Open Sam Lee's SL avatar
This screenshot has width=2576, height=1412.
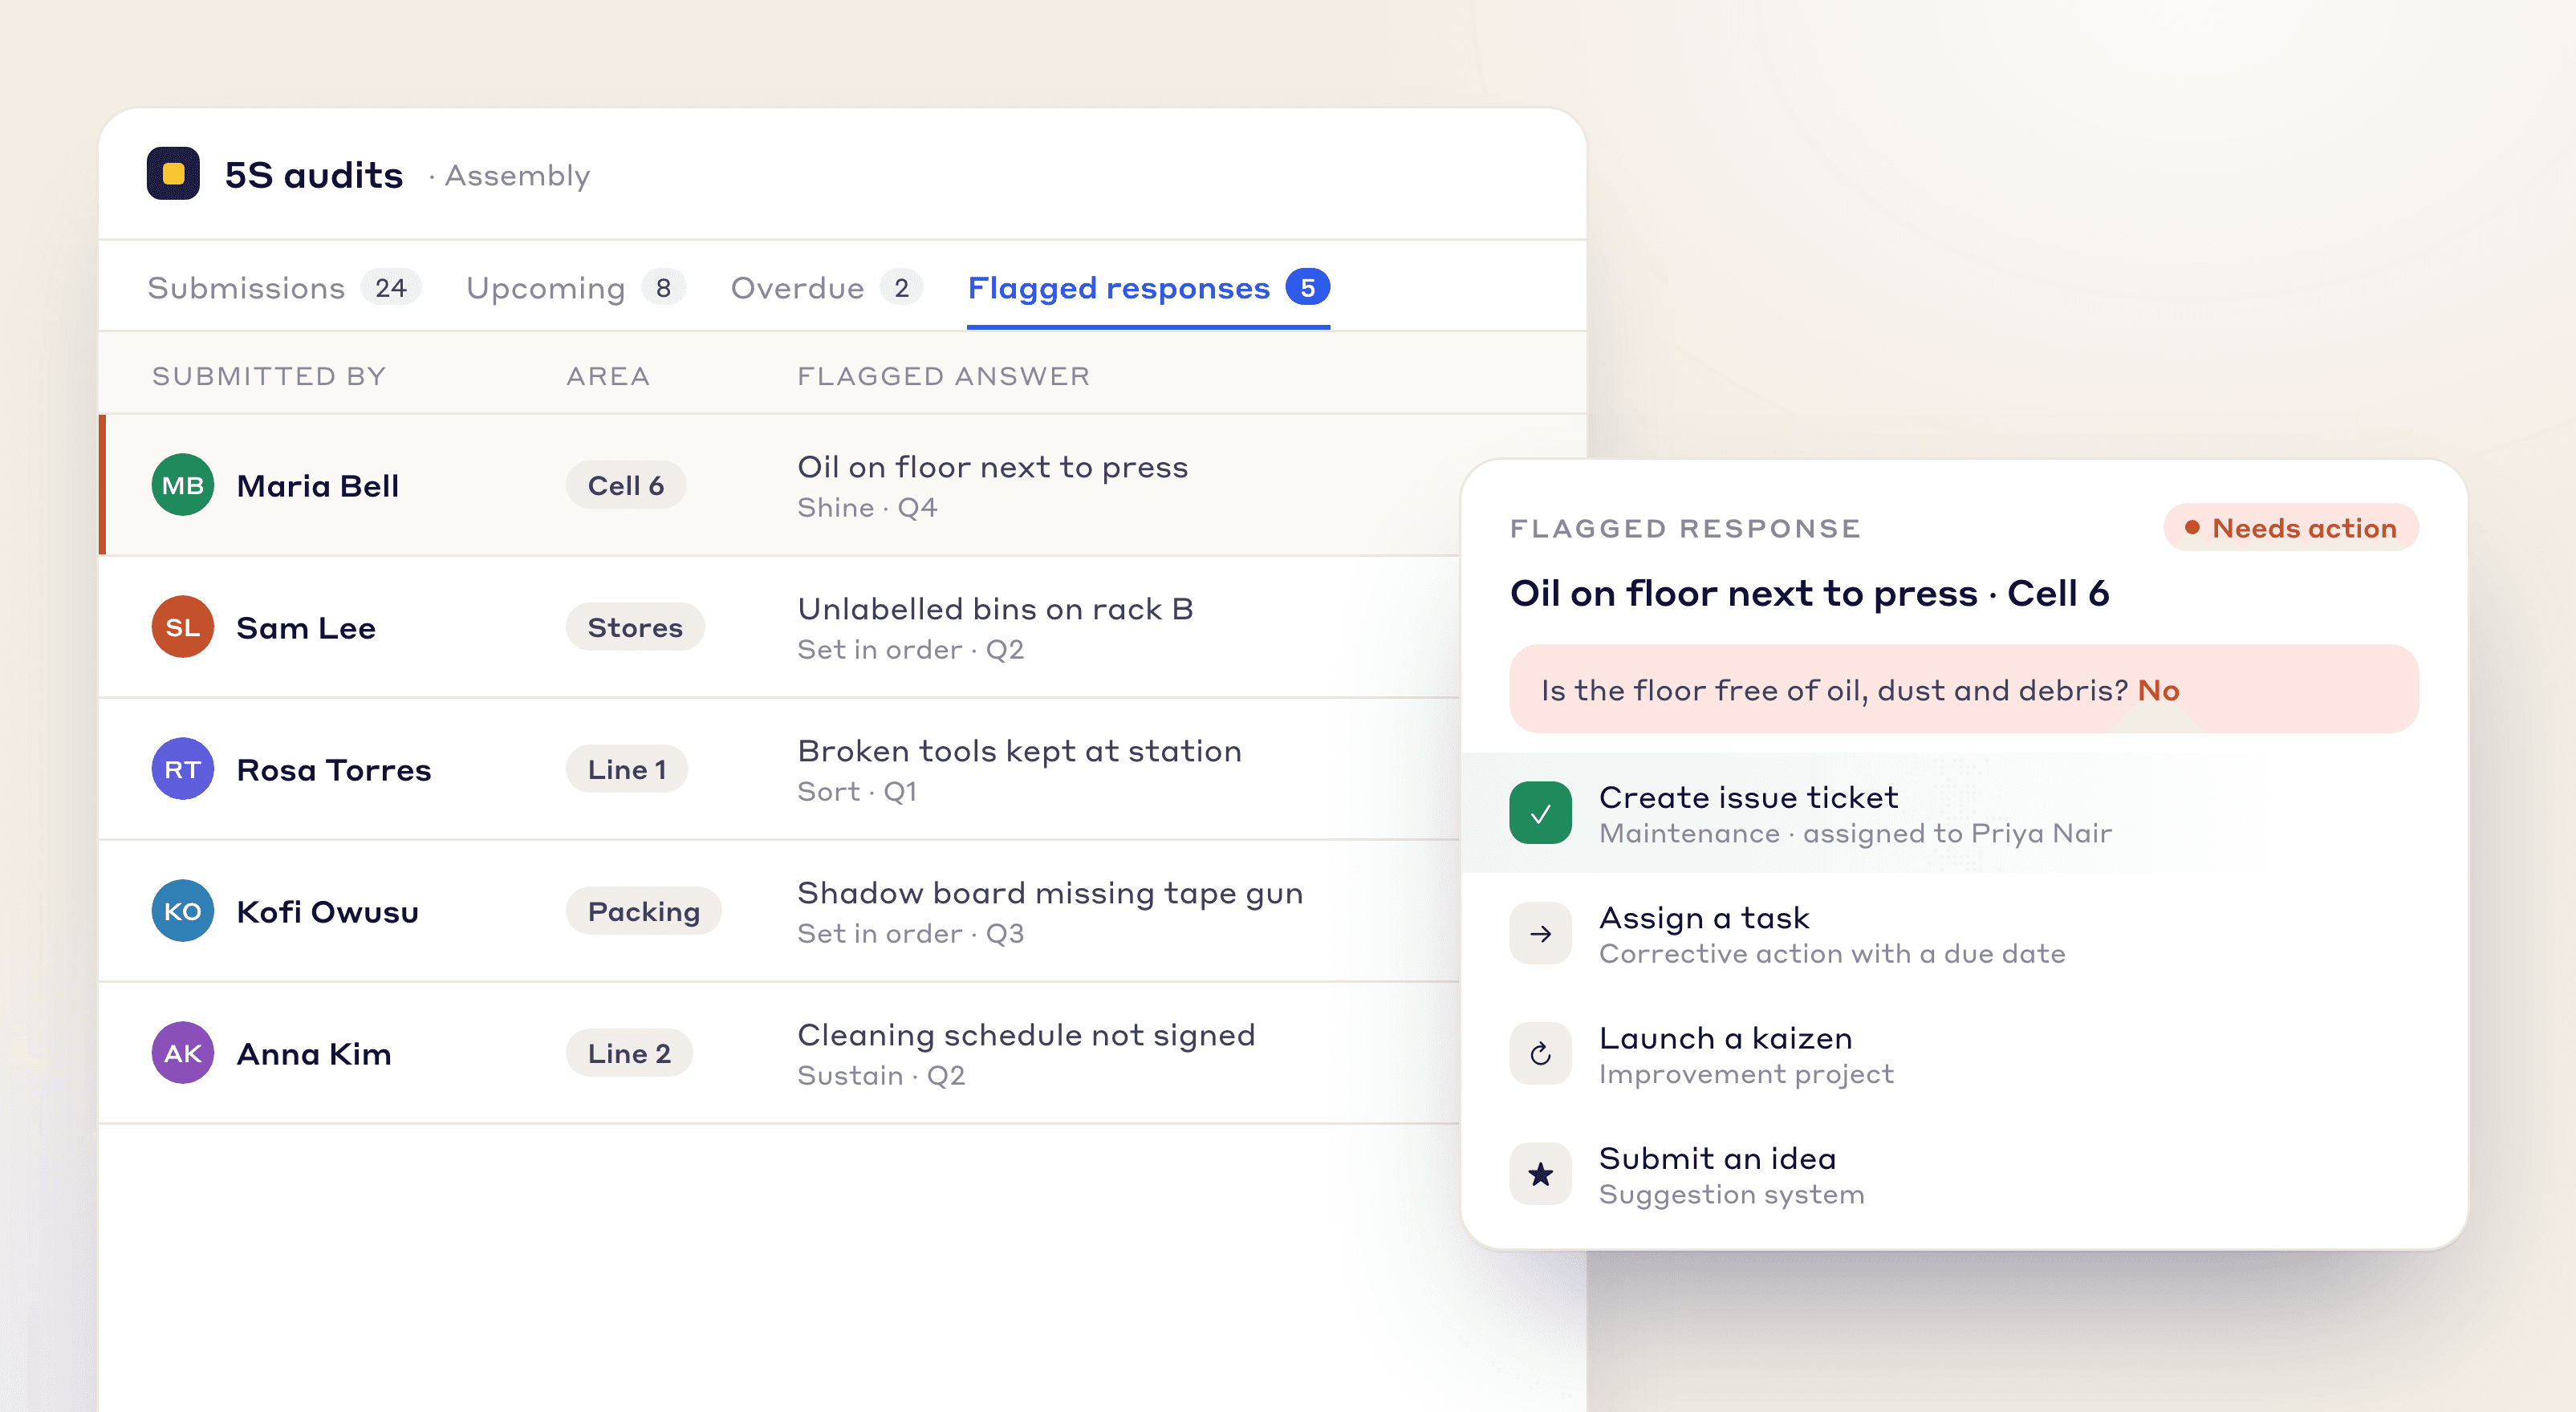183,627
